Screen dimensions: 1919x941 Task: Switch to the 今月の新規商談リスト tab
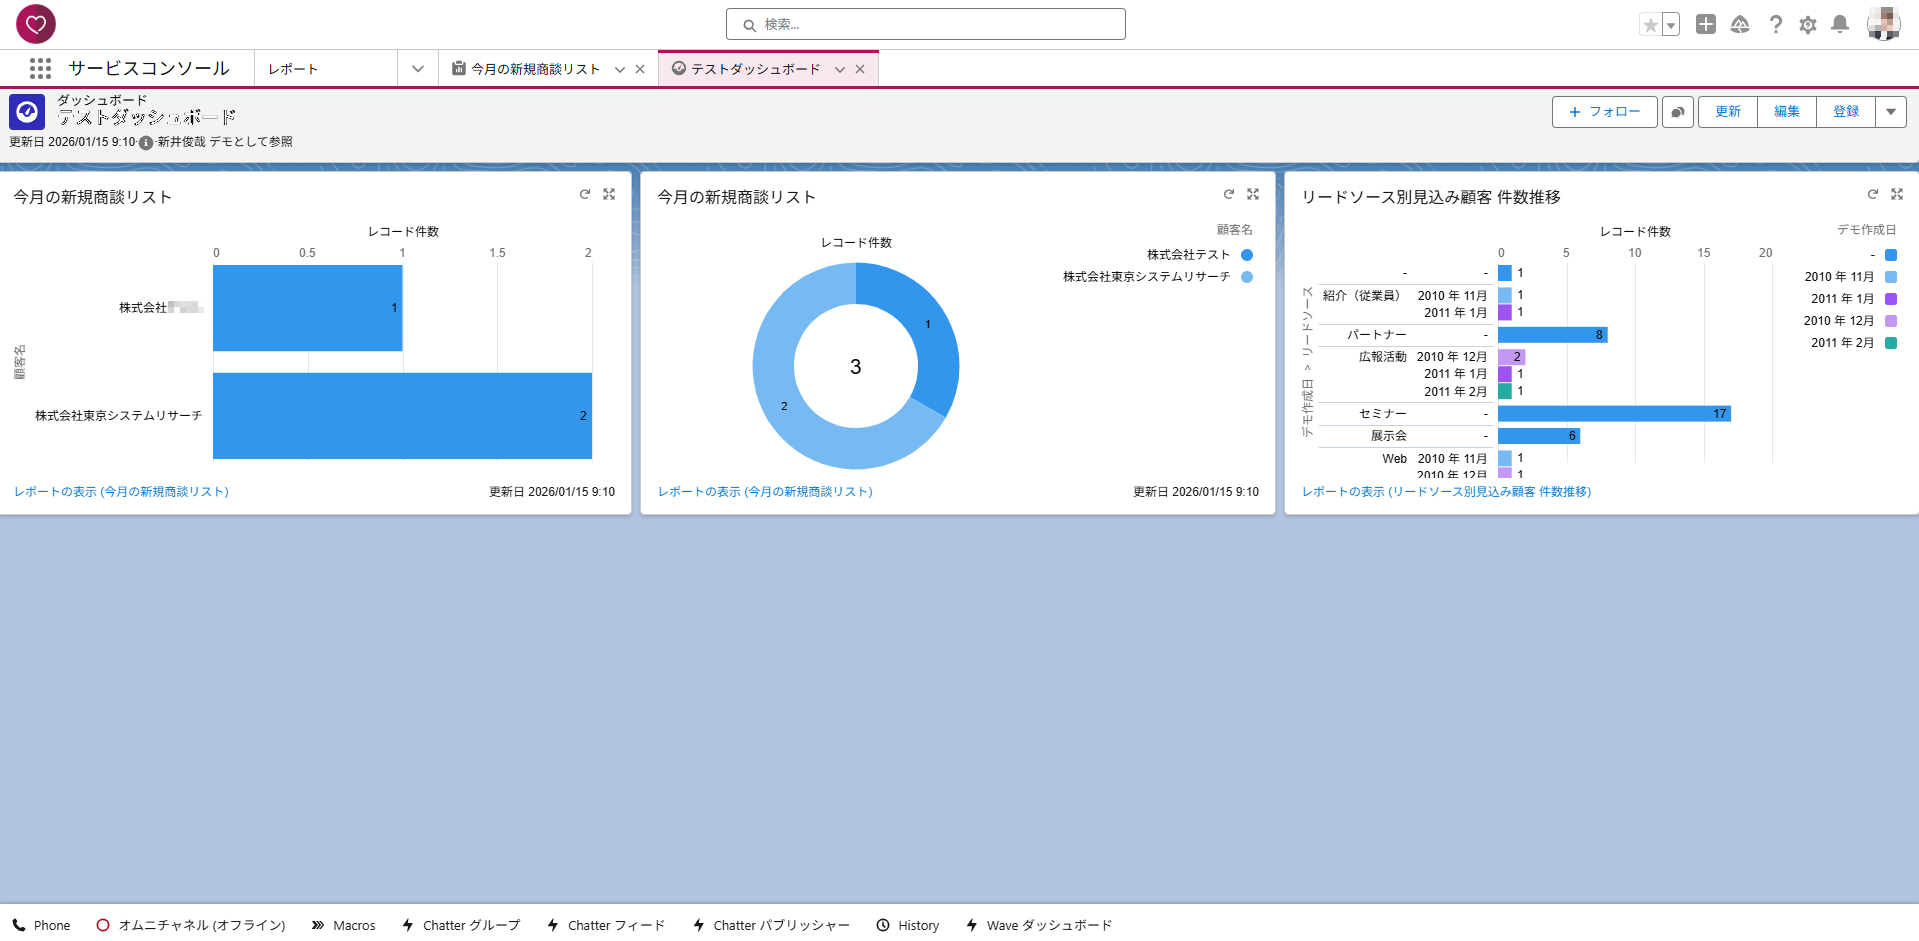tap(535, 69)
